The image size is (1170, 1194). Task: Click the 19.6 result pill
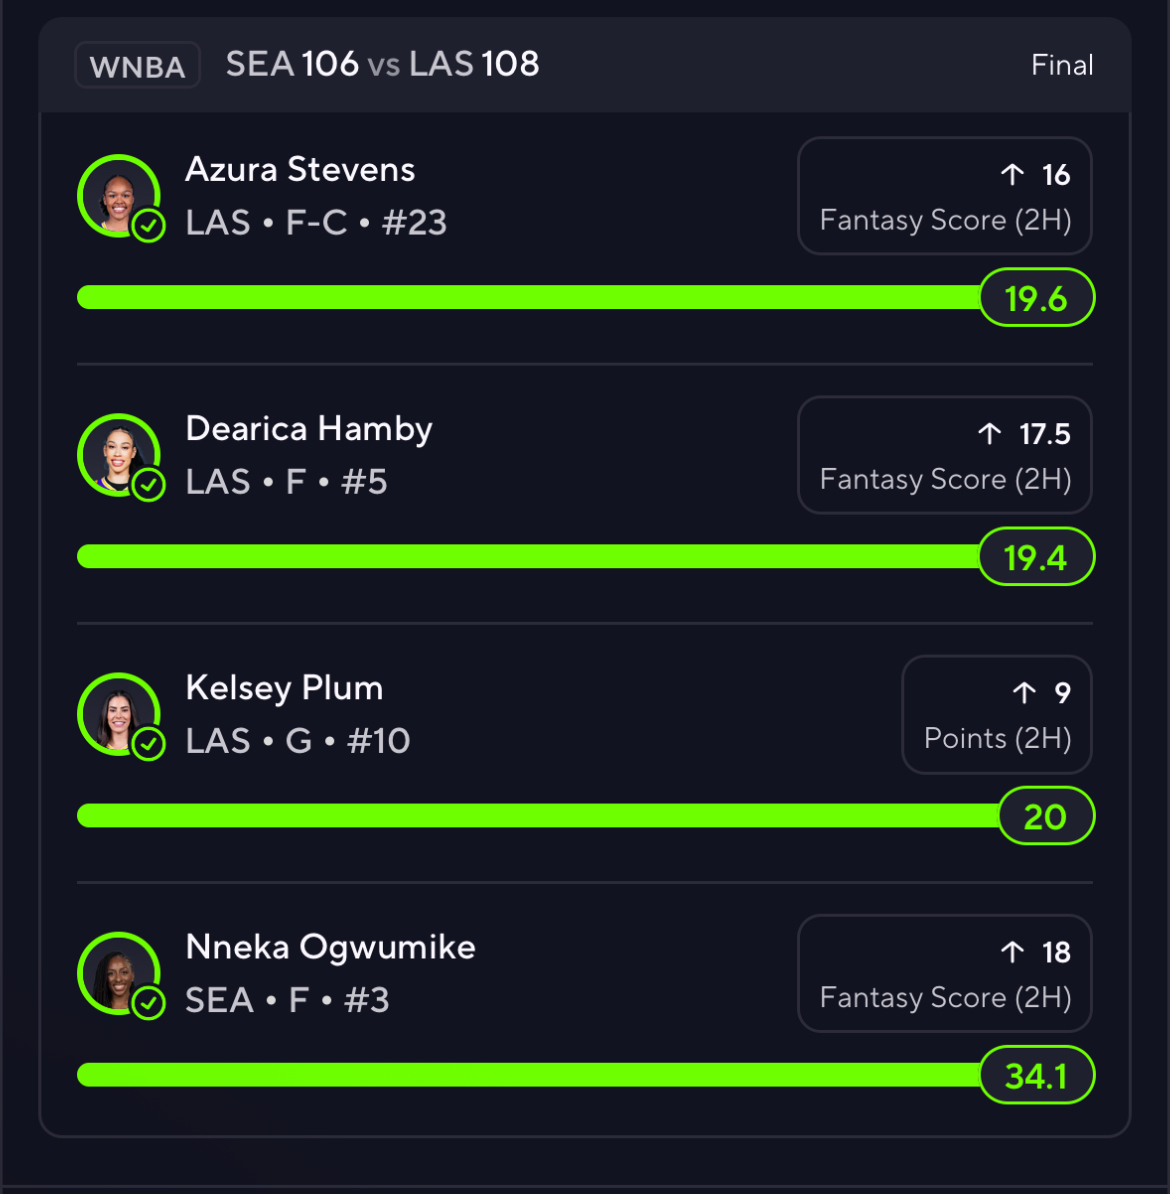(x=1036, y=298)
